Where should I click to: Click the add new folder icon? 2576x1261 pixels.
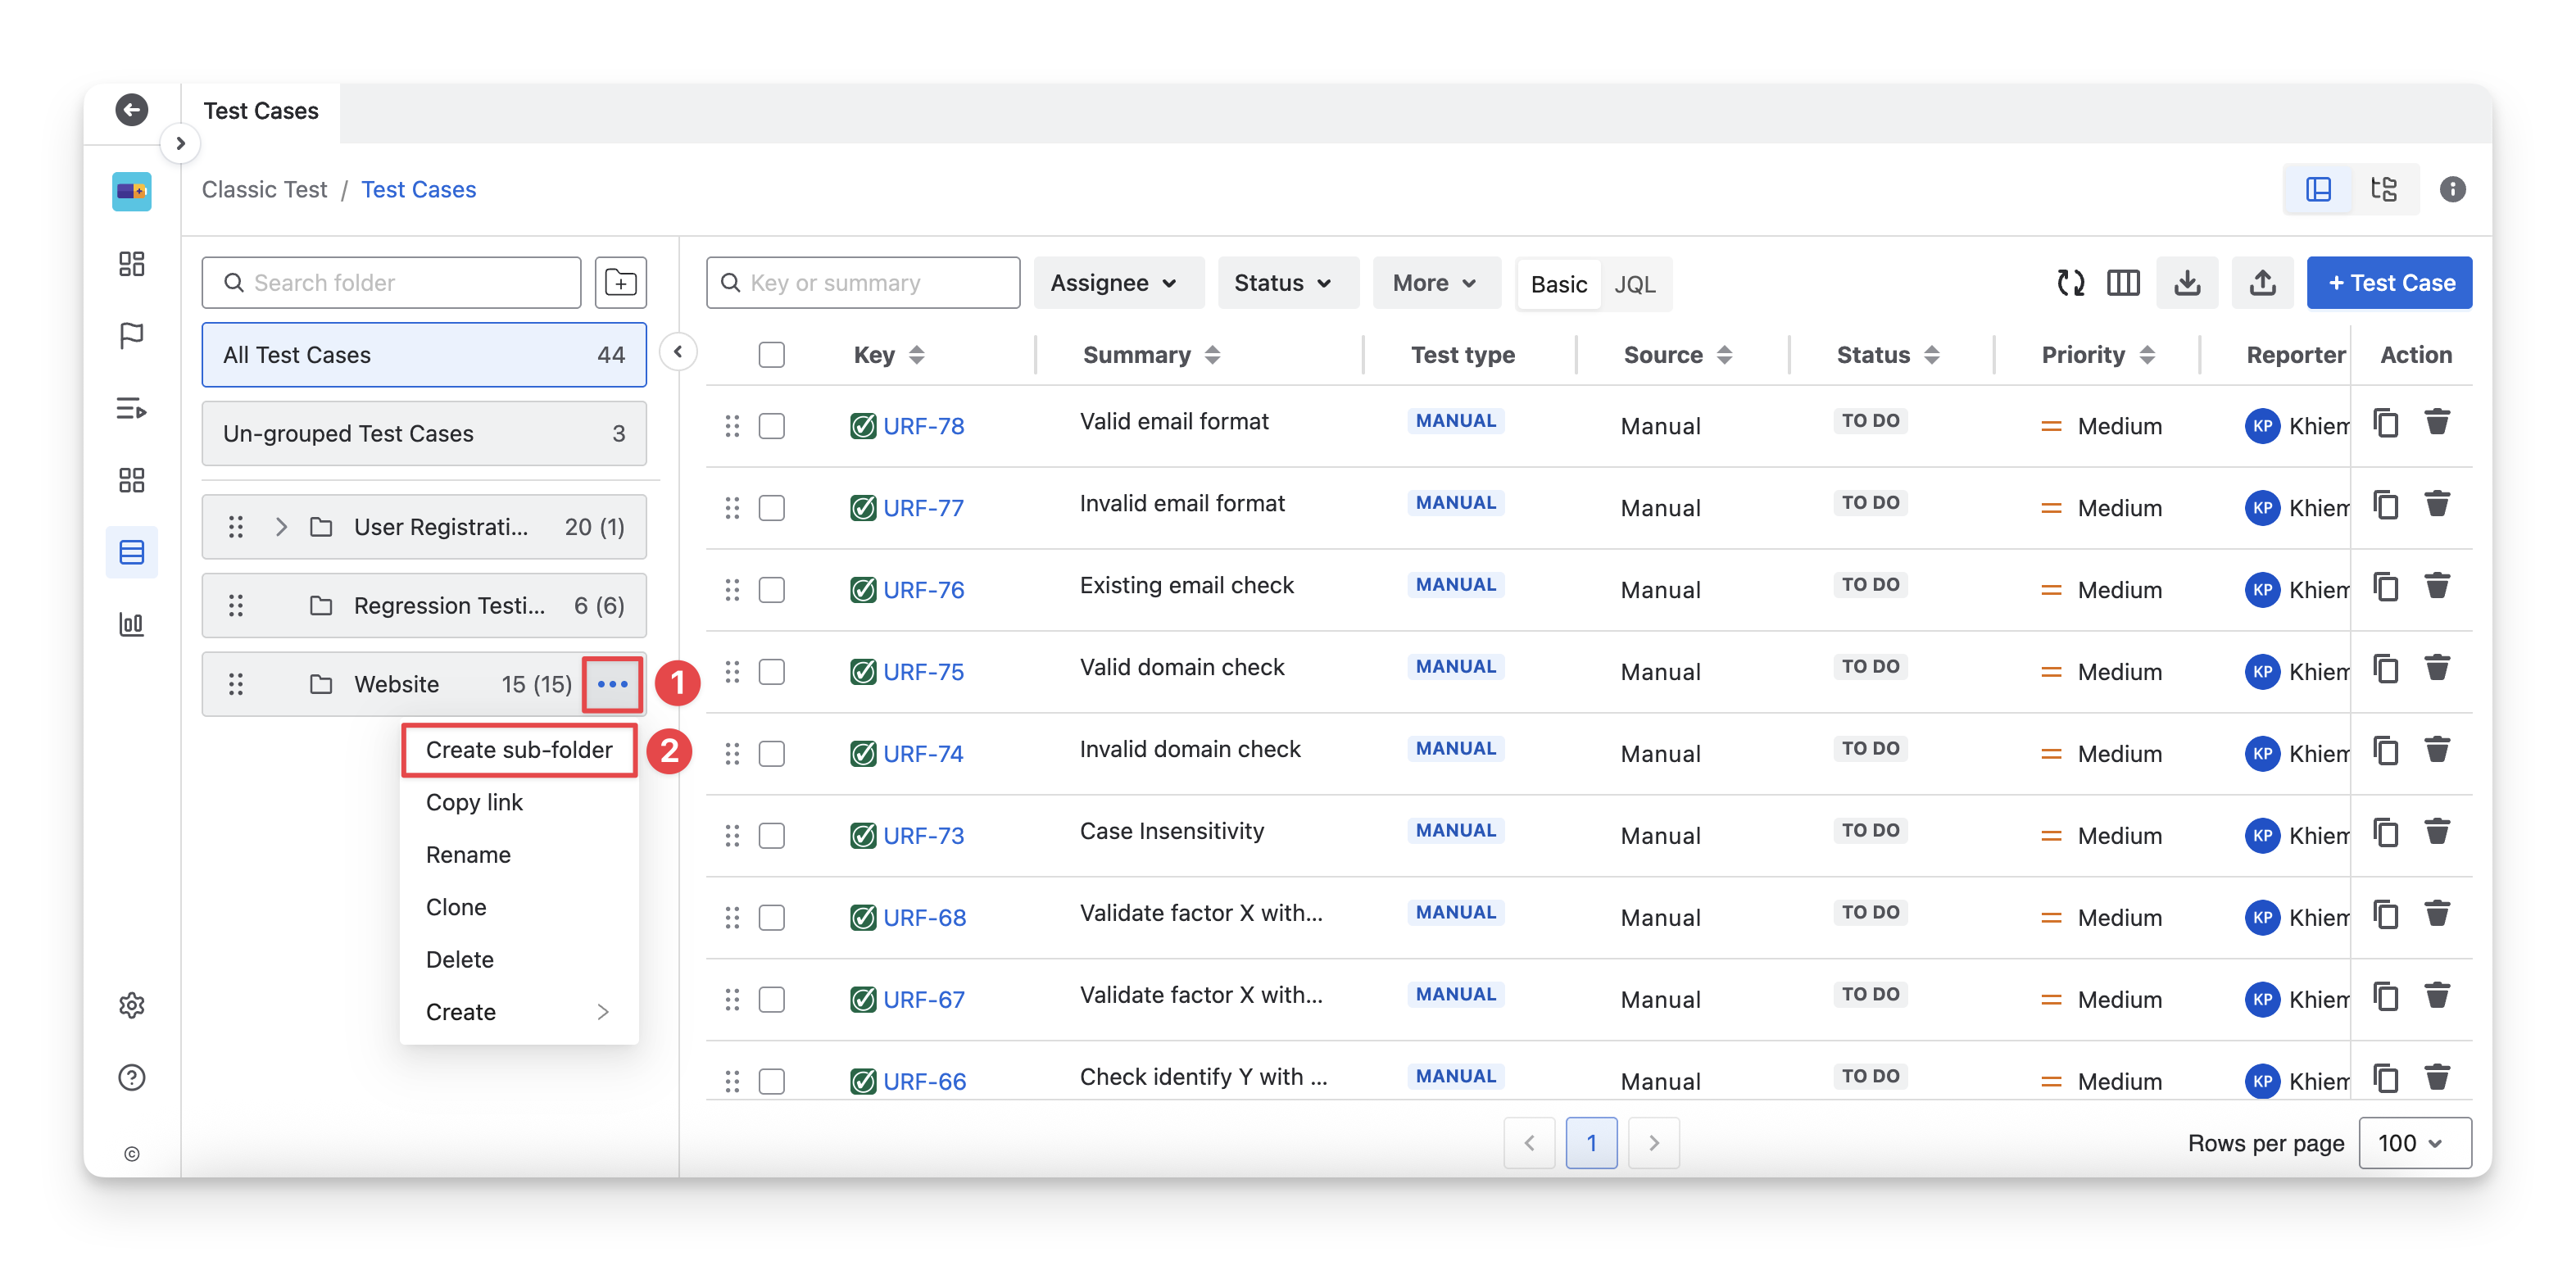tap(620, 283)
